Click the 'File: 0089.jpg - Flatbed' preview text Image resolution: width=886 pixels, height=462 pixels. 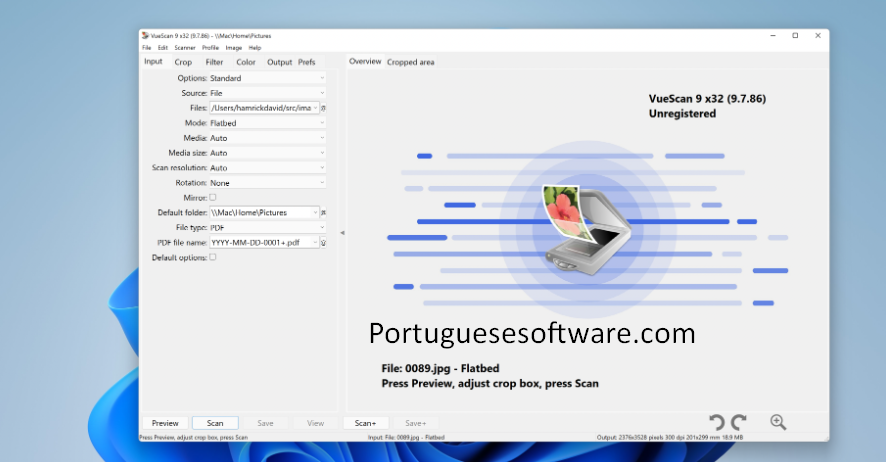click(x=440, y=368)
